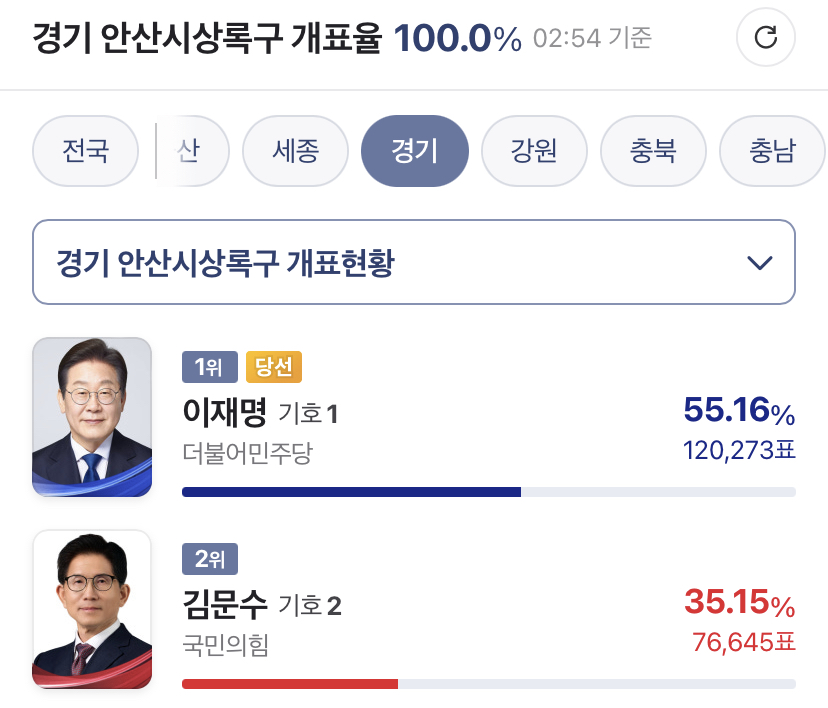This screenshot has height=708, width=828.
Task: Click the first-place candidate's photo
Action: point(92,417)
